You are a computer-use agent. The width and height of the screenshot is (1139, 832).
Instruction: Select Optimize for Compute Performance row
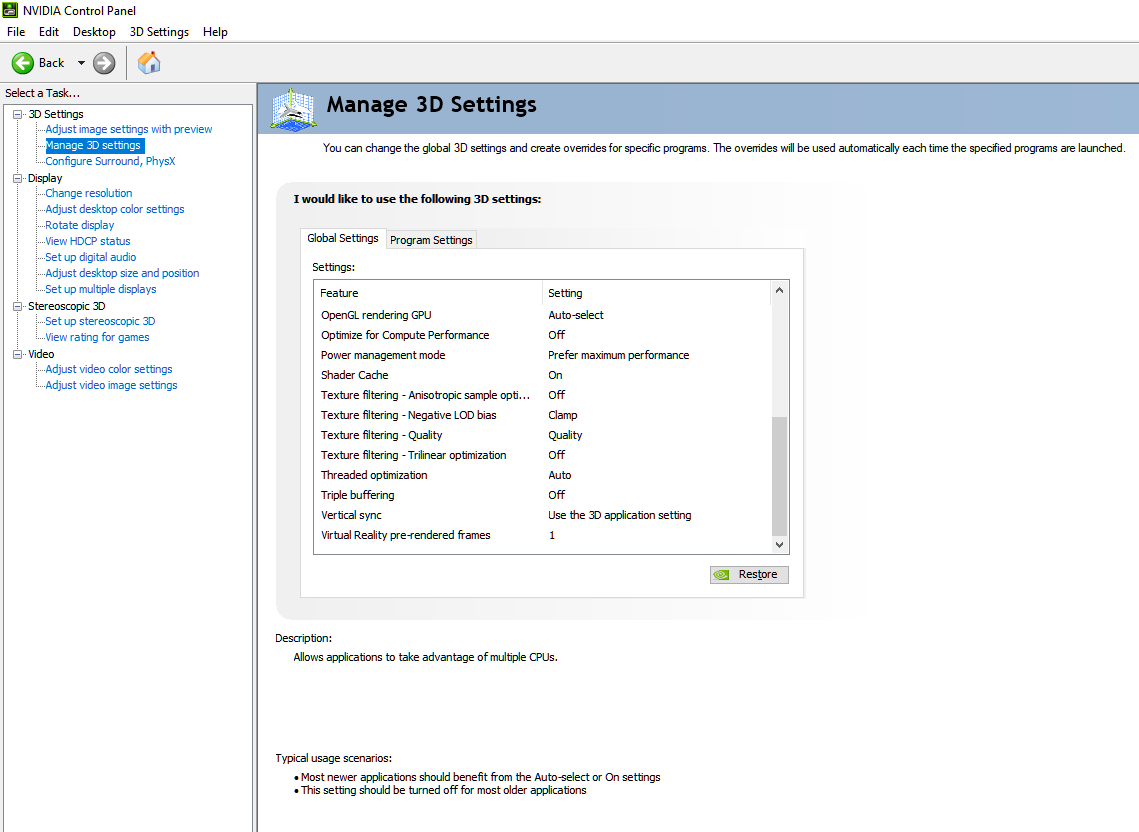tap(542, 335)
